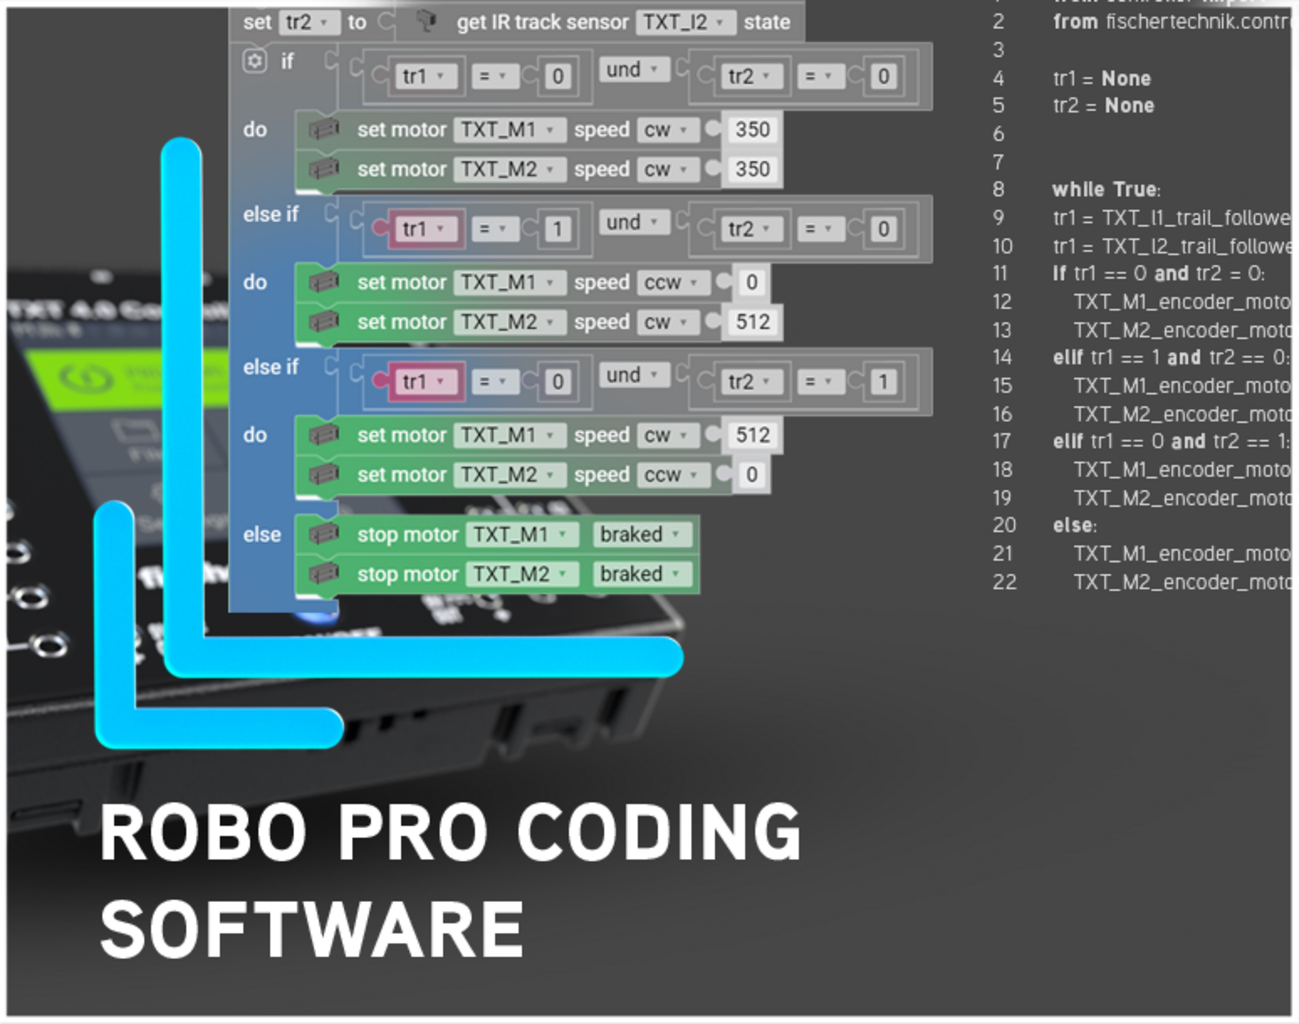Click the IR track sensor icon
This screenshot has width=1299, height=1024.
[x=427, y=21]
